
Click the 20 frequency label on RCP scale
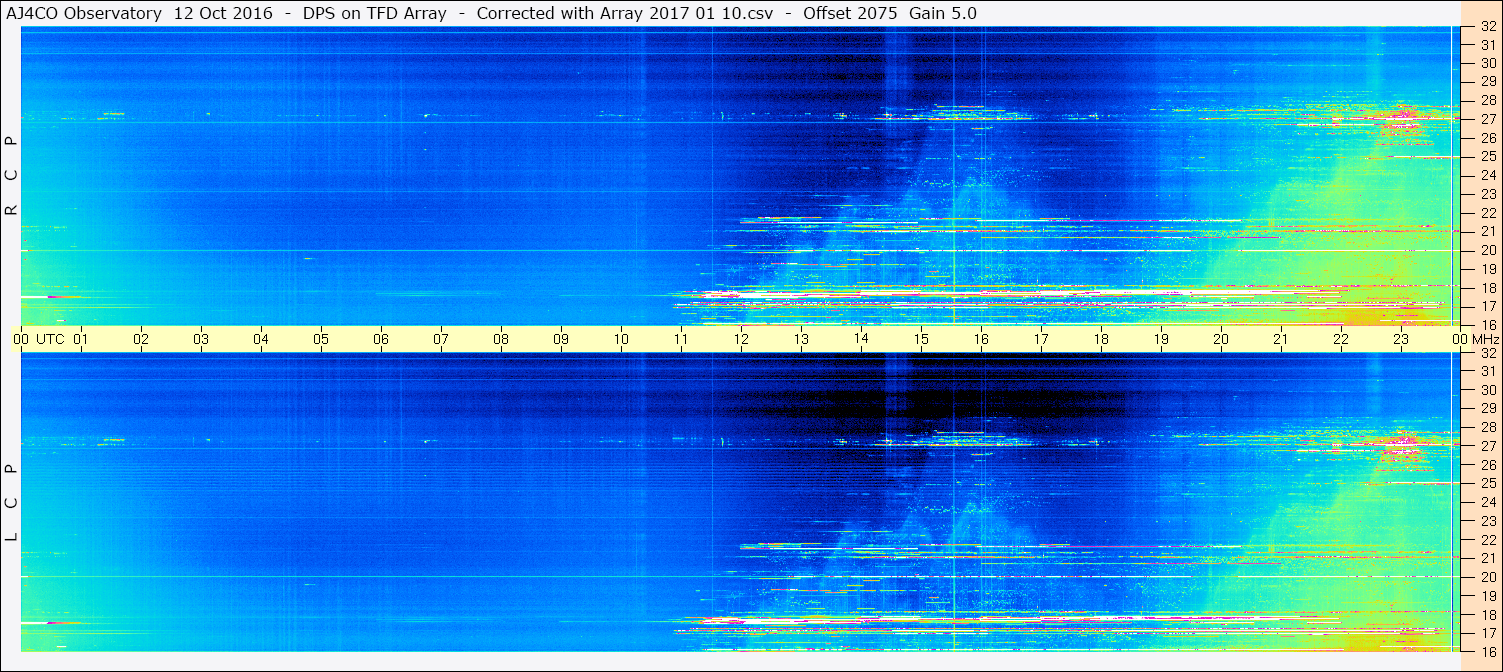click(x=1487, y=250)
